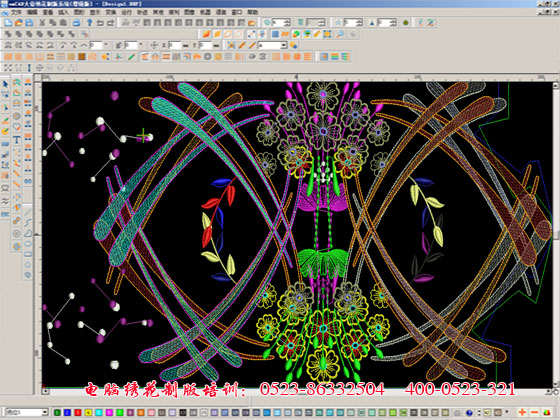The width and height of the screenshot is (560, 420).
Task: Select the red color swatch in bottom palette
Action: tap(78, 412)
